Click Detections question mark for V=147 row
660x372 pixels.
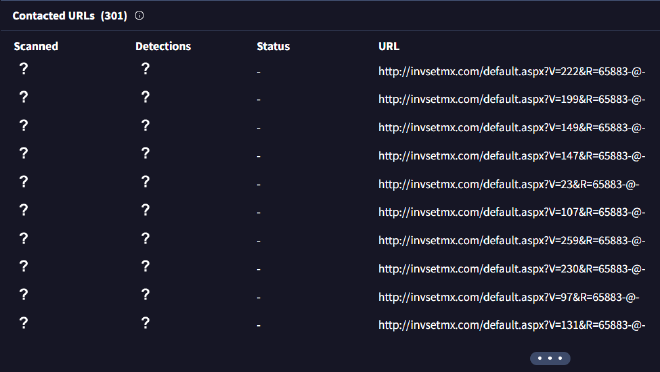point(145,153)
